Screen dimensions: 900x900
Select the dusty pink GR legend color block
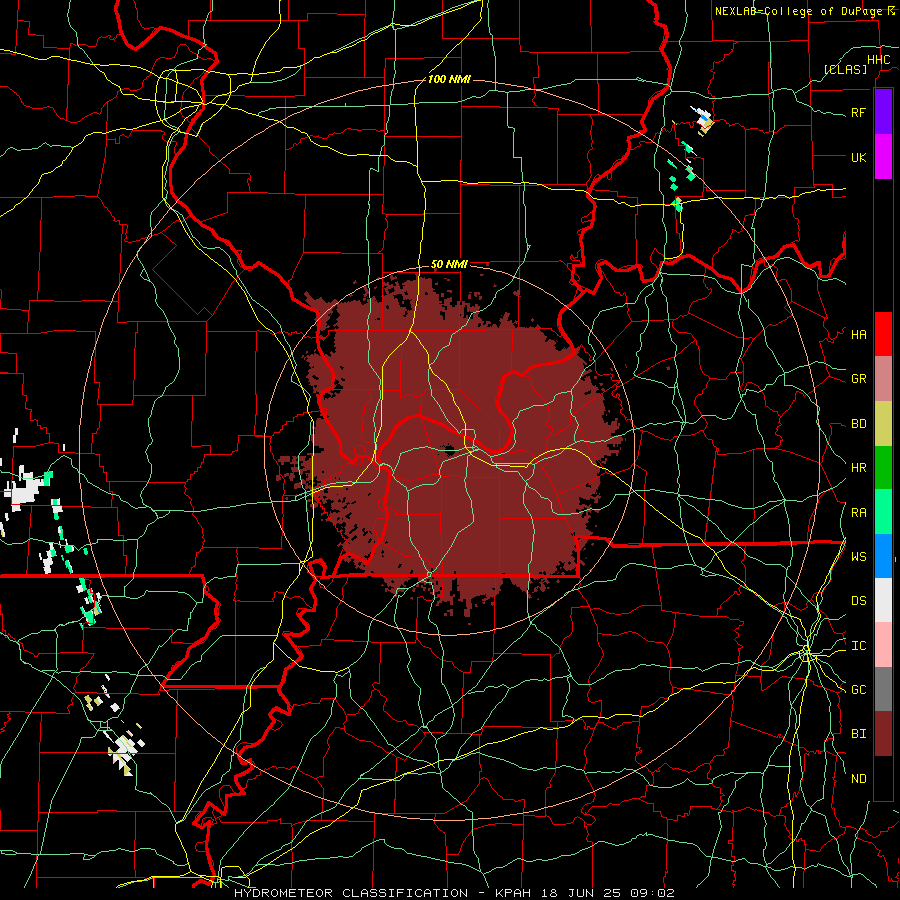pyautogui.click(x=883, y=379)
